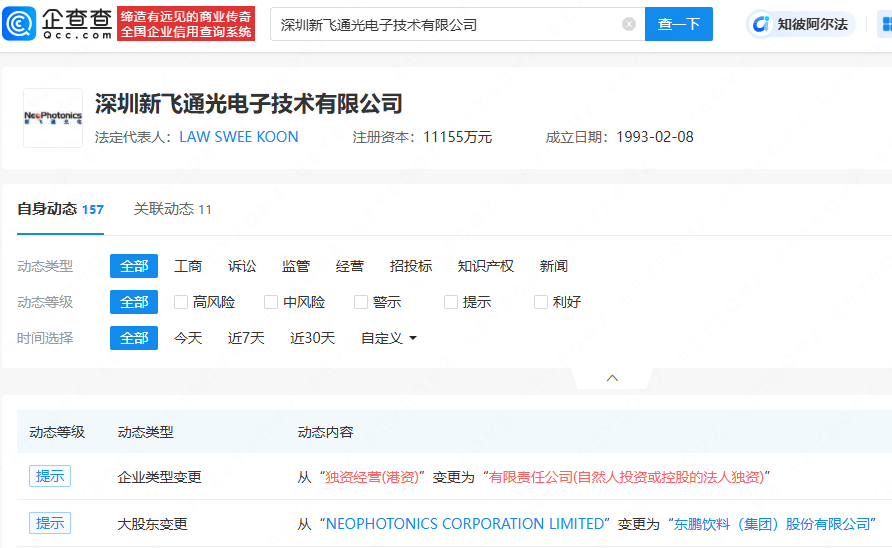Filter dynamics by 监管 type
This screenshot has height=548, width=892.
(x=296, y=266)
